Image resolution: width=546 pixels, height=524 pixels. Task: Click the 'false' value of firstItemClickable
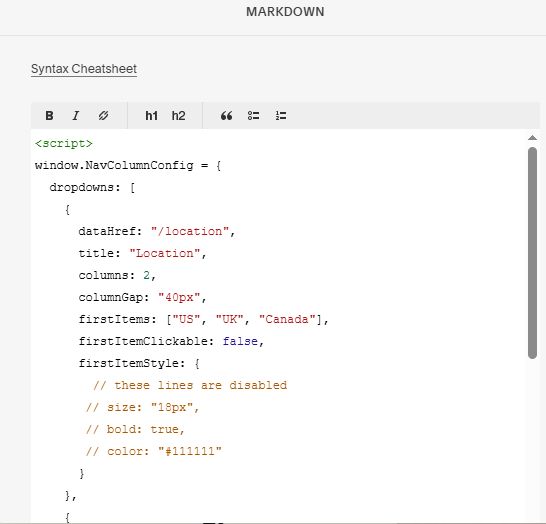click(240, 341)
